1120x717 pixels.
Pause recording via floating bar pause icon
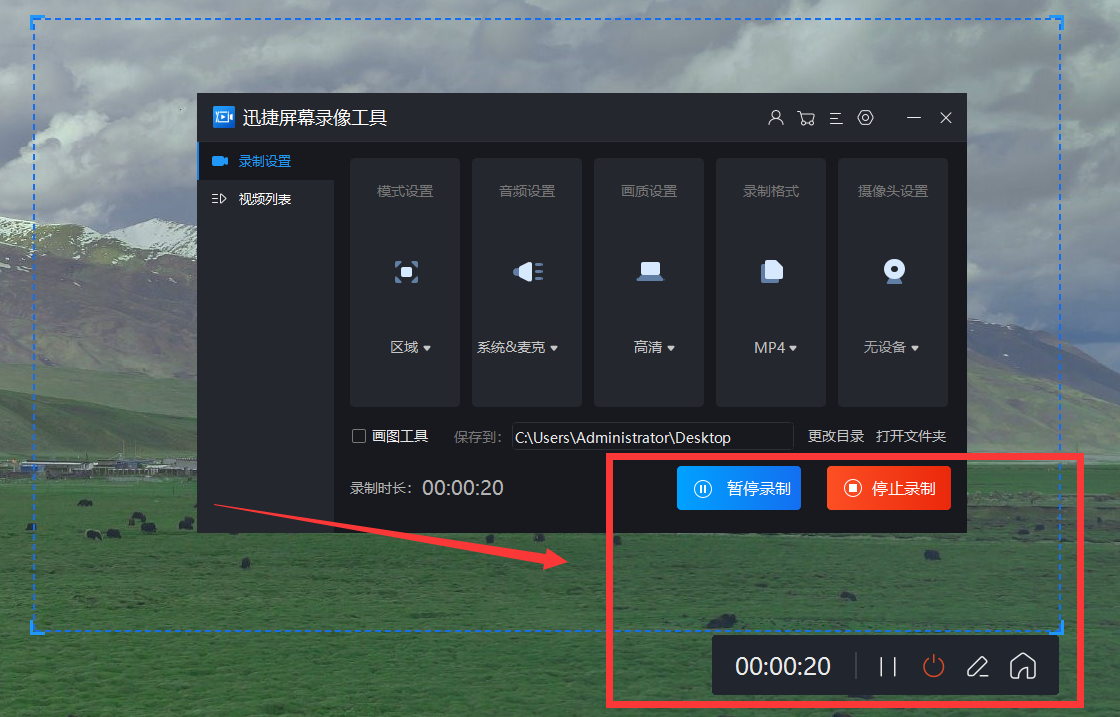click(886, 666)
